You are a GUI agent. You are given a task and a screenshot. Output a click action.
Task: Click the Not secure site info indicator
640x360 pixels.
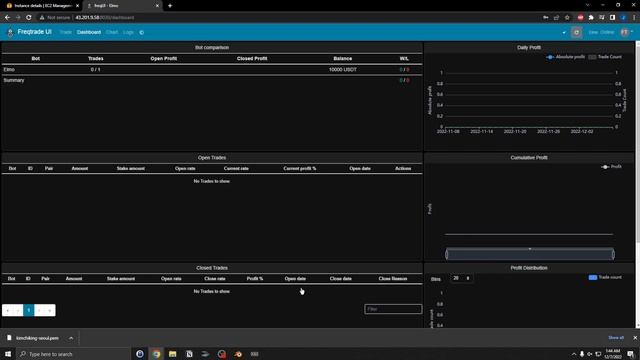click(55, 18)
